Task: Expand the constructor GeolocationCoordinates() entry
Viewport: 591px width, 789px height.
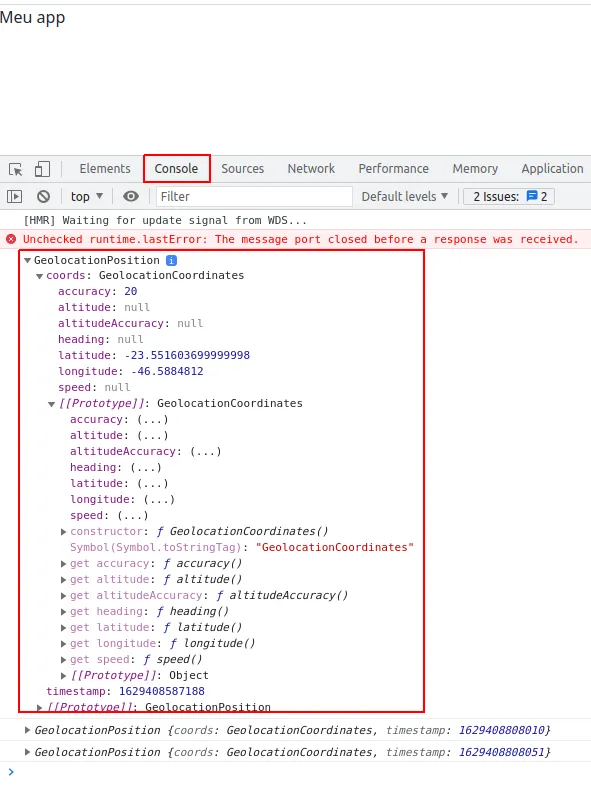Action: [x=63, y=531]
